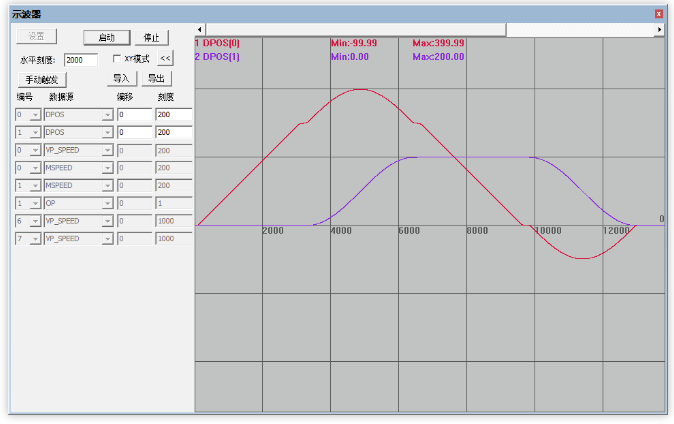Open the first row channel number dropdown

click(35, 115)
